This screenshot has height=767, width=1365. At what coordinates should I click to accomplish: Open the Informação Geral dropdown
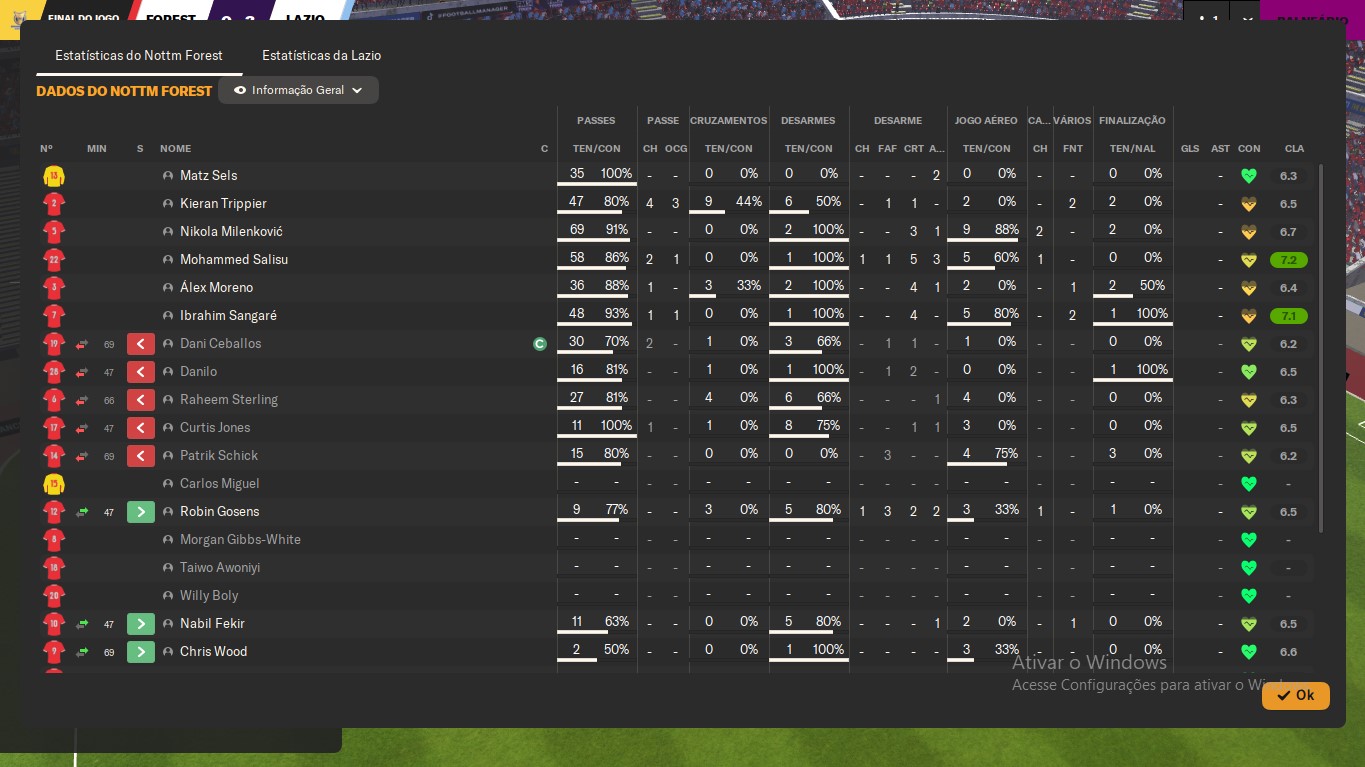click(298, 90)
